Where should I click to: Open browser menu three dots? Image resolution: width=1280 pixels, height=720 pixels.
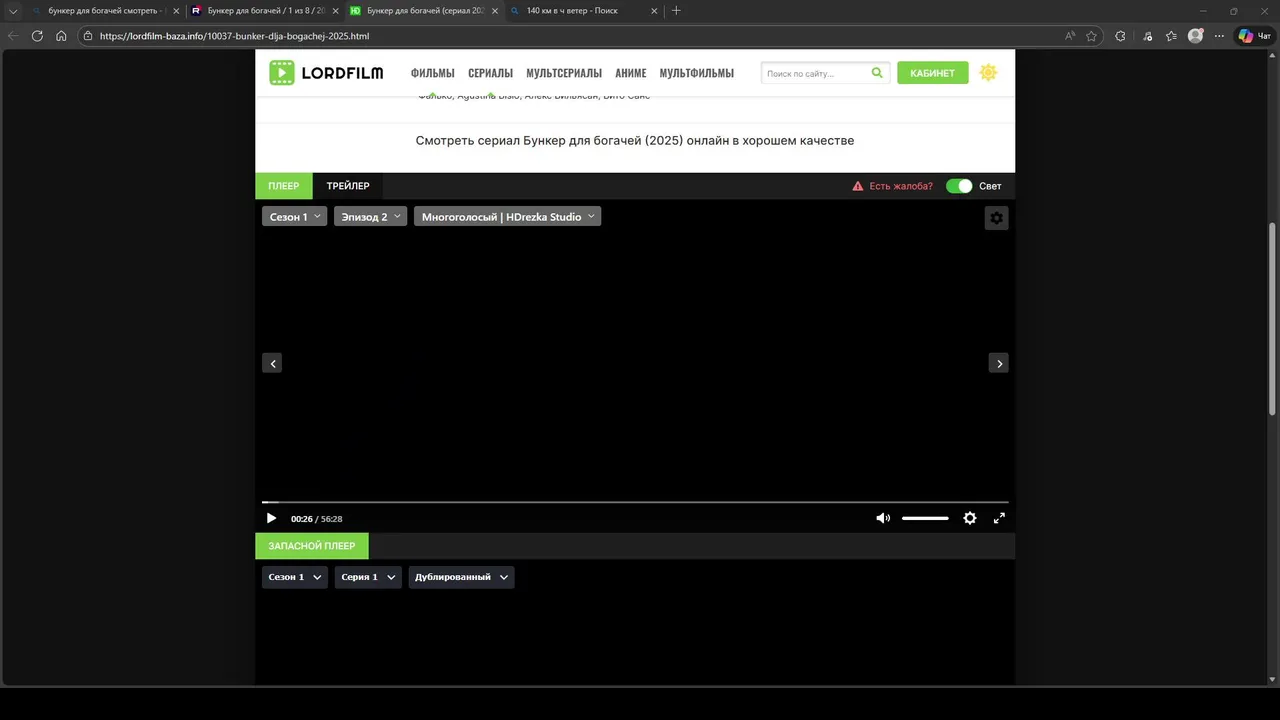pyautogui.click(x=1219, y=36)
